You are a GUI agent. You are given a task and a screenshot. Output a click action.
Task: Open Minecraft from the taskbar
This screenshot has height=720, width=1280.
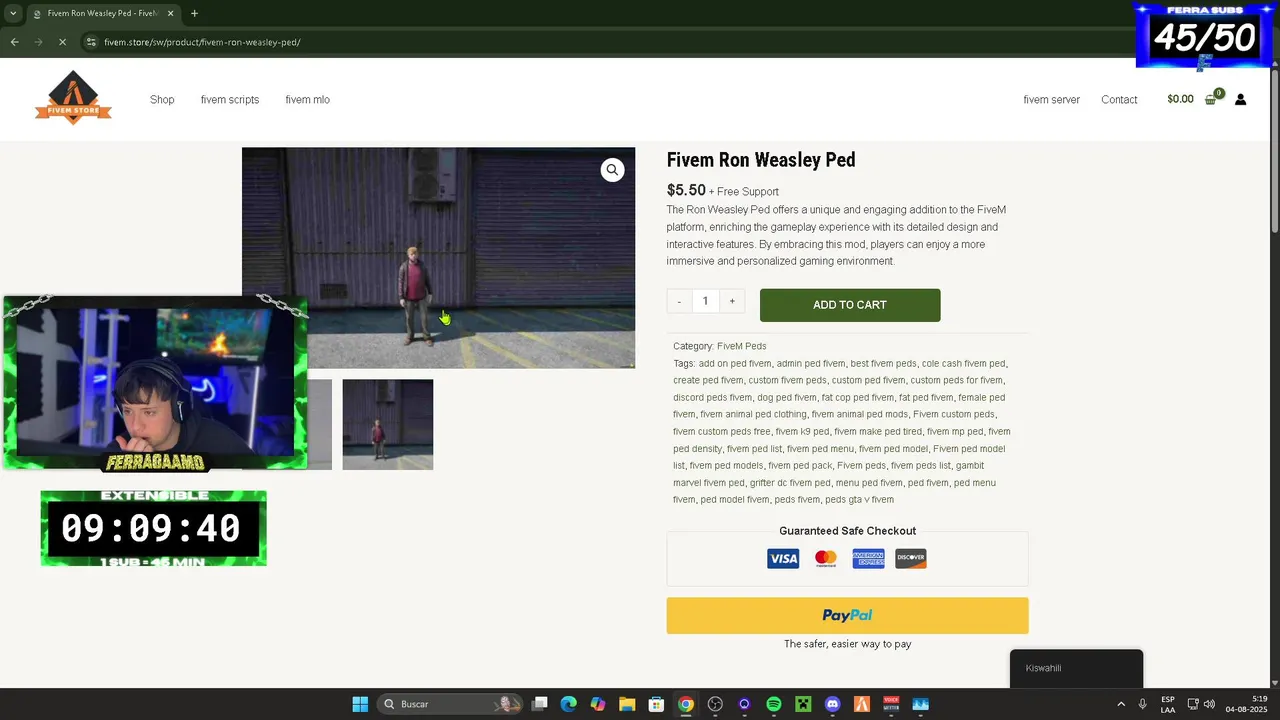click(803, 704)
